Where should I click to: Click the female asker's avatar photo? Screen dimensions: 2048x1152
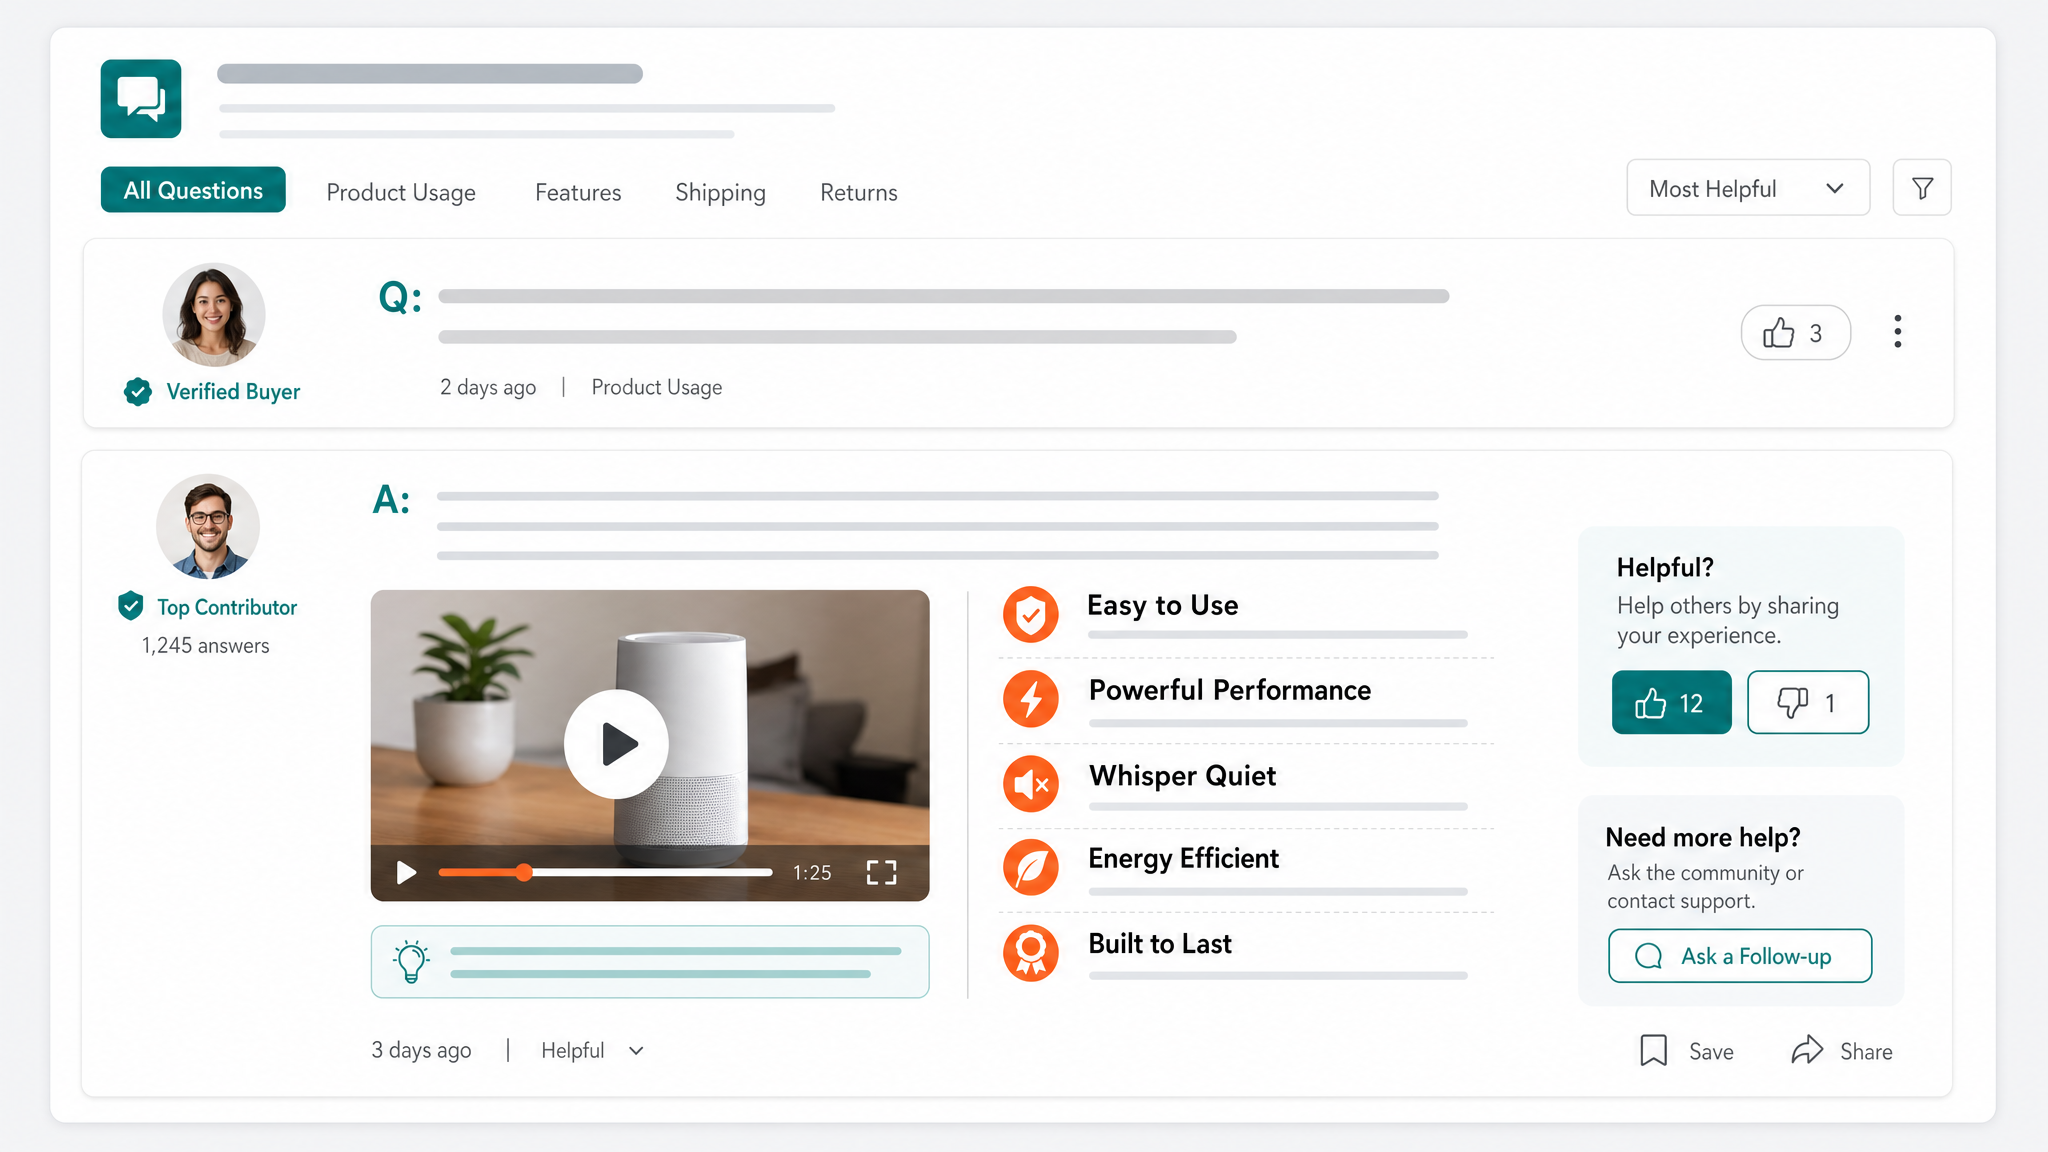[x=214, y=314]
